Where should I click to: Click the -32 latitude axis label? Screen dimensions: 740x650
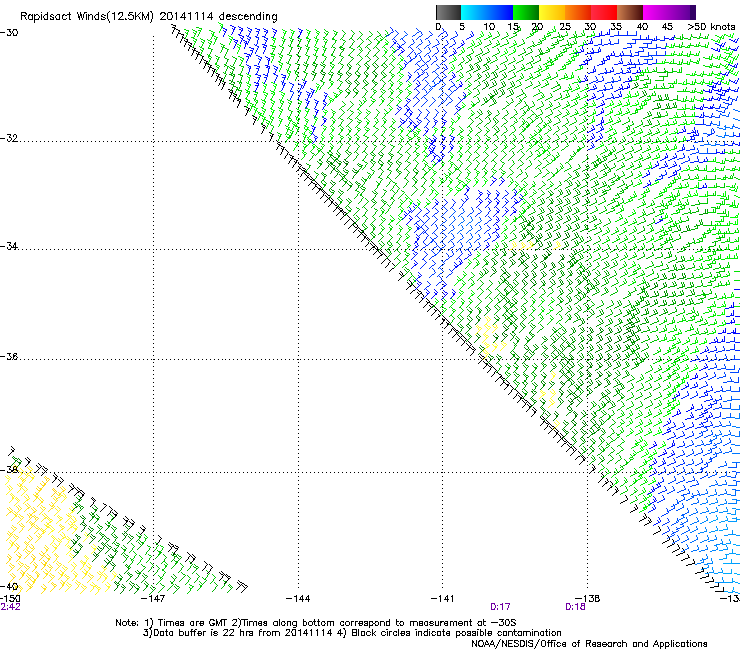point(9,138)
